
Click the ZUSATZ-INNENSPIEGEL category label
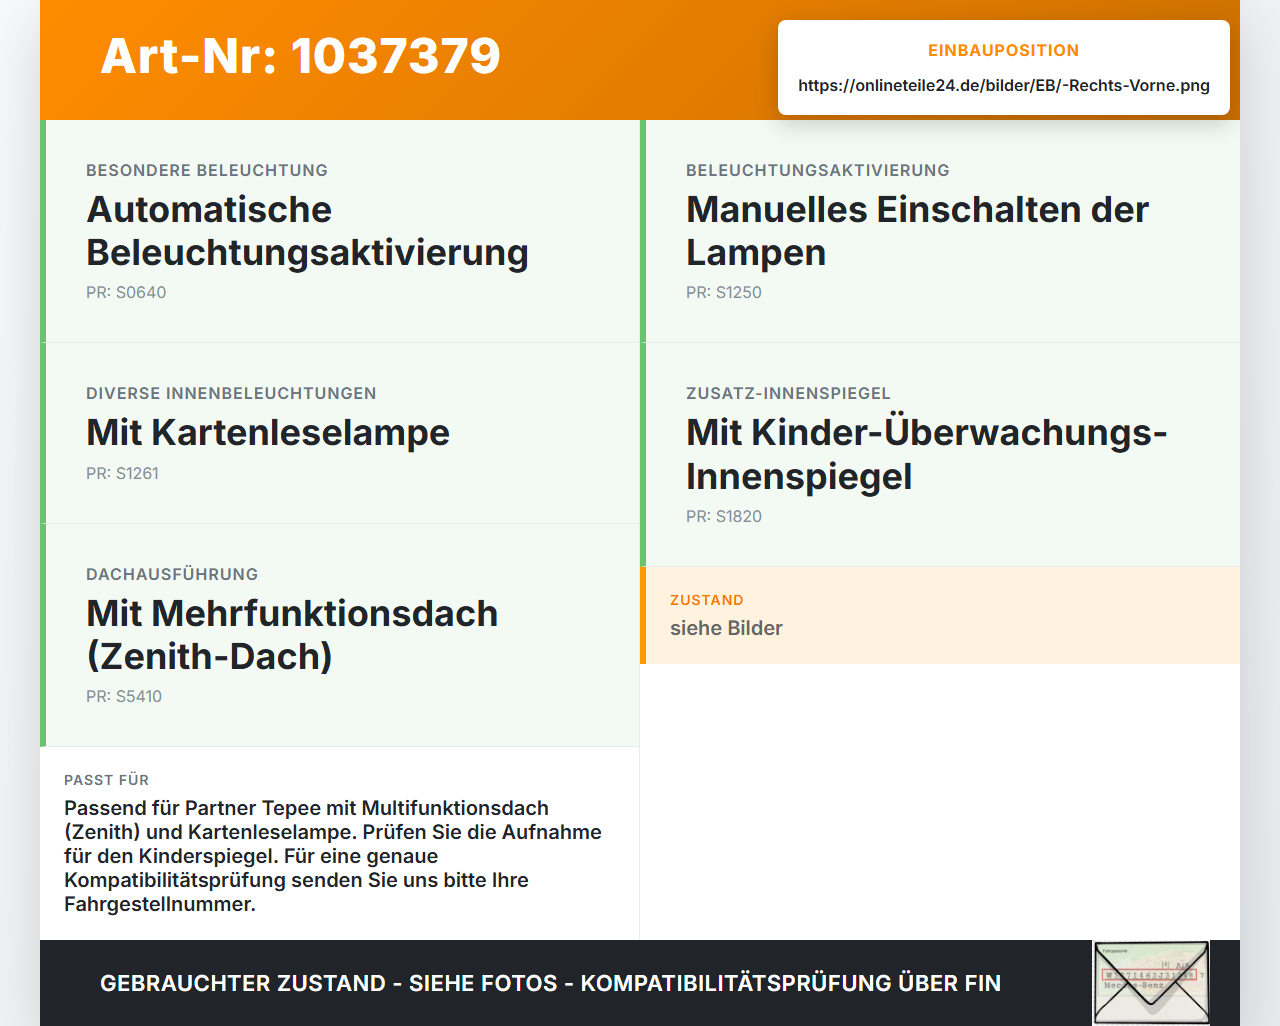[x=788, y=394]
